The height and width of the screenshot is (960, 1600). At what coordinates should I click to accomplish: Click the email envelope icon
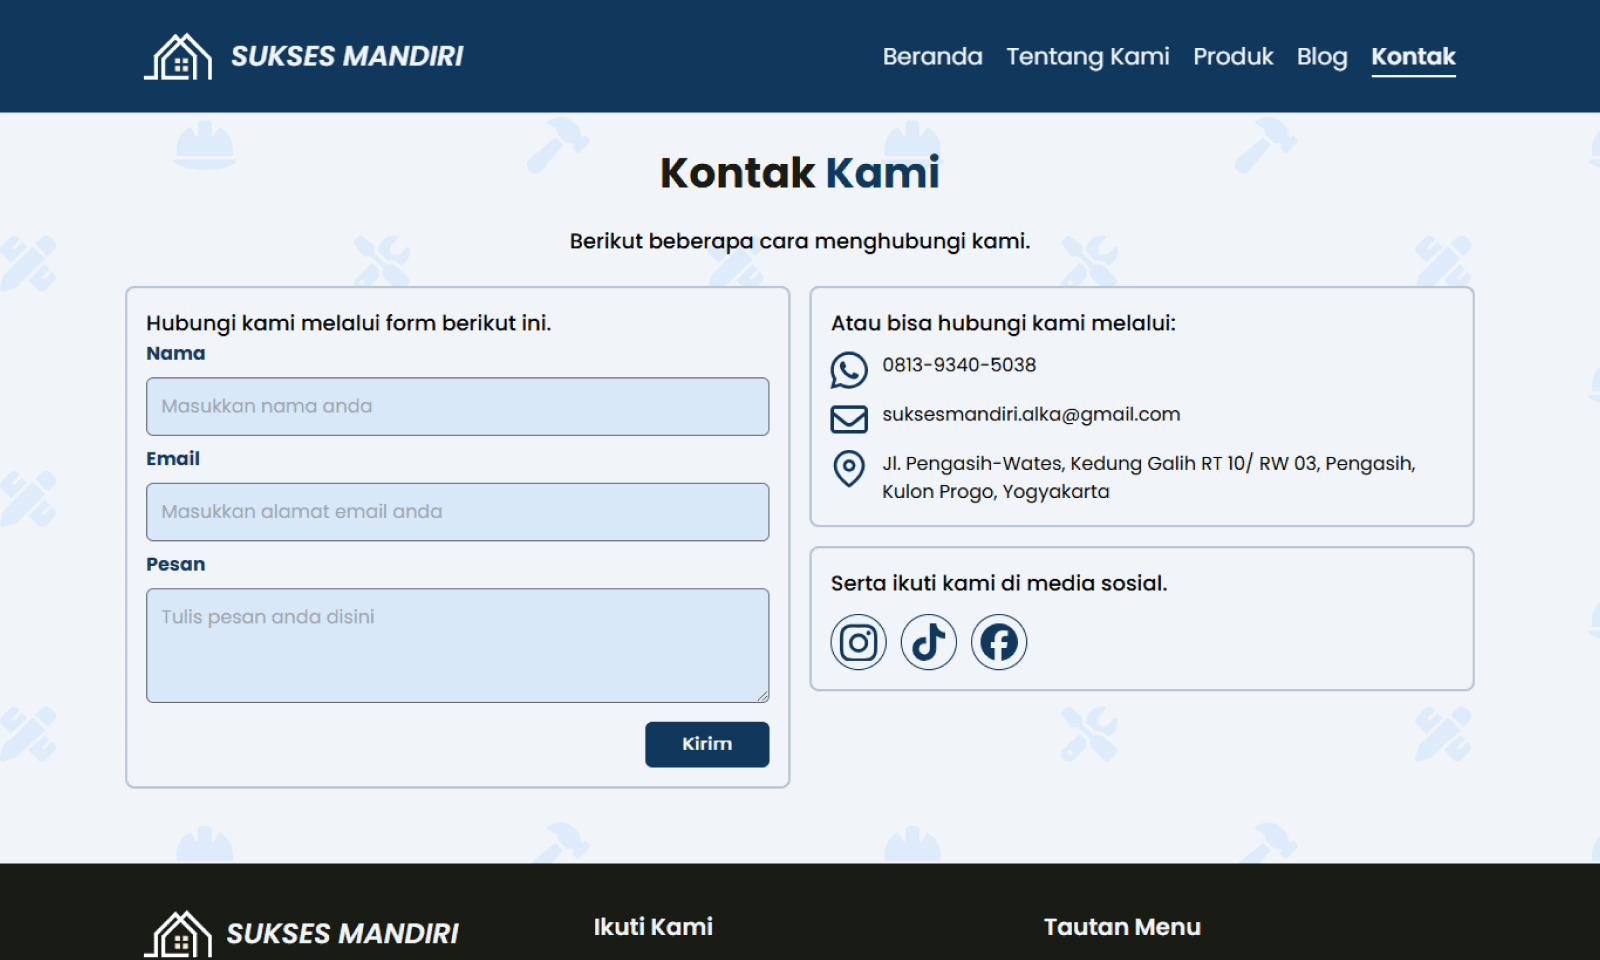coord(849,419)
